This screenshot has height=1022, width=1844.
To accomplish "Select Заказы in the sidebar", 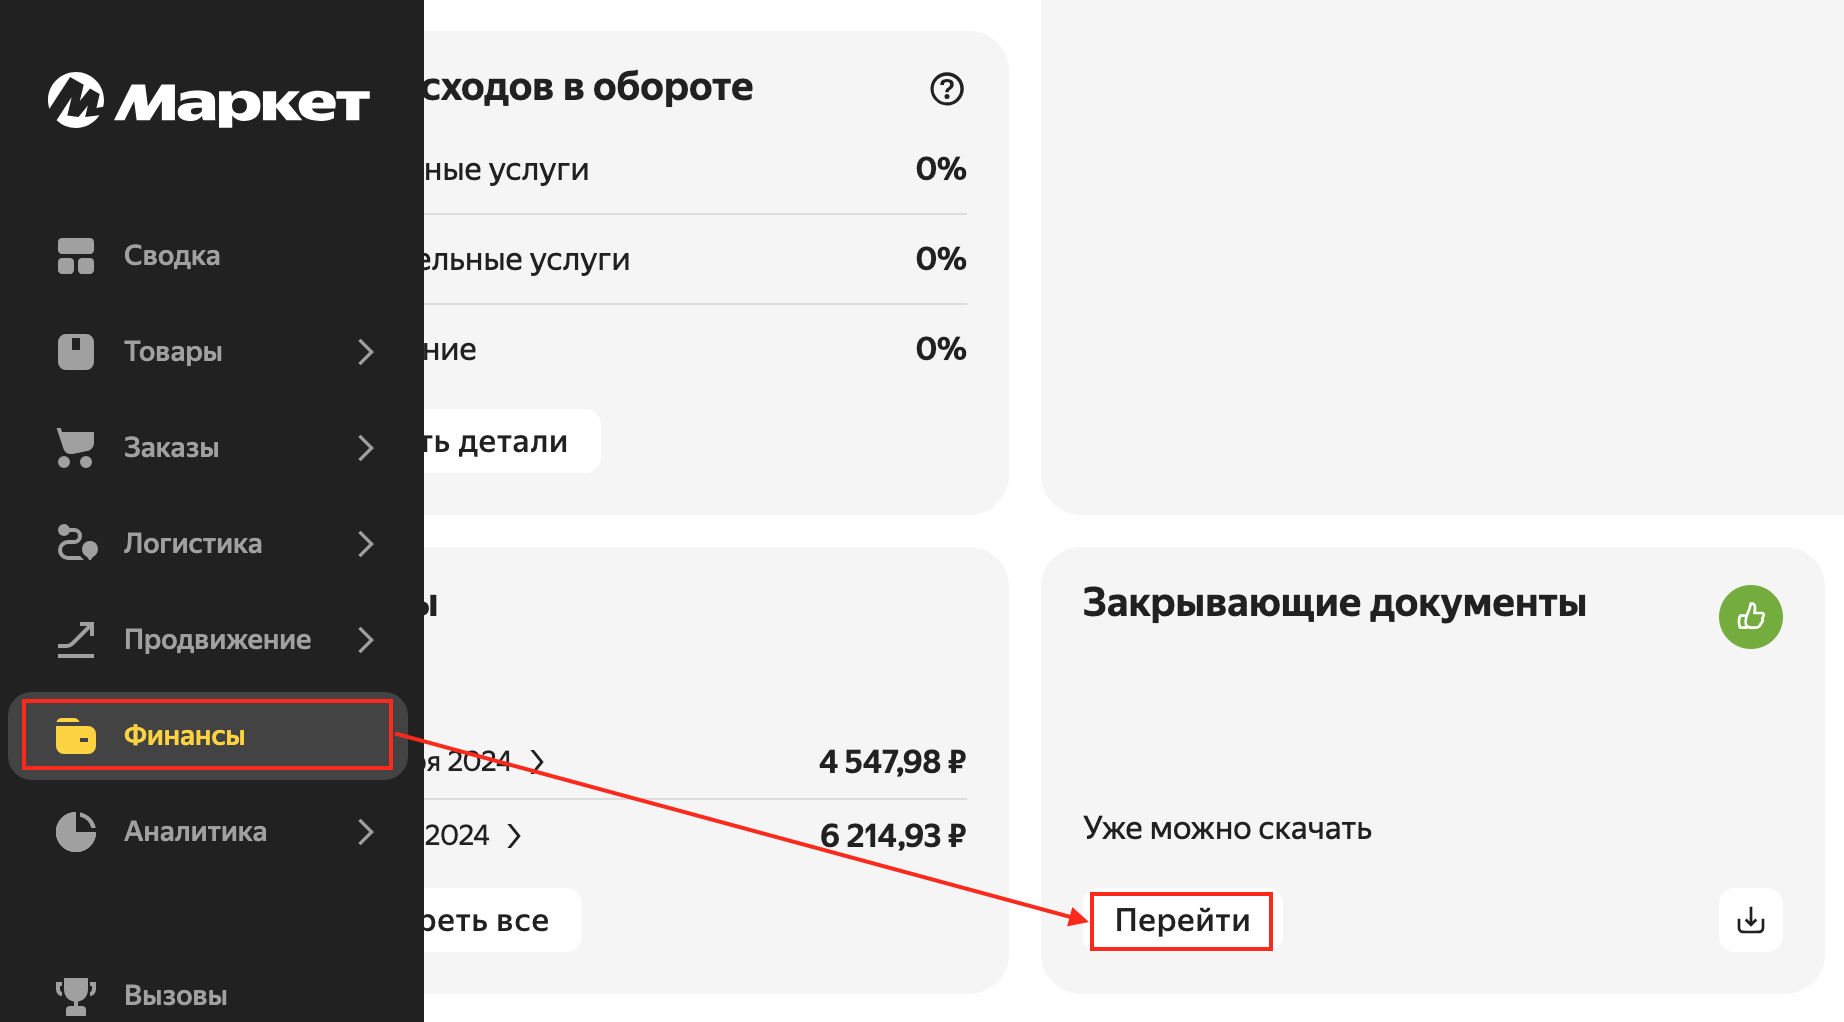I will [172, 448].
